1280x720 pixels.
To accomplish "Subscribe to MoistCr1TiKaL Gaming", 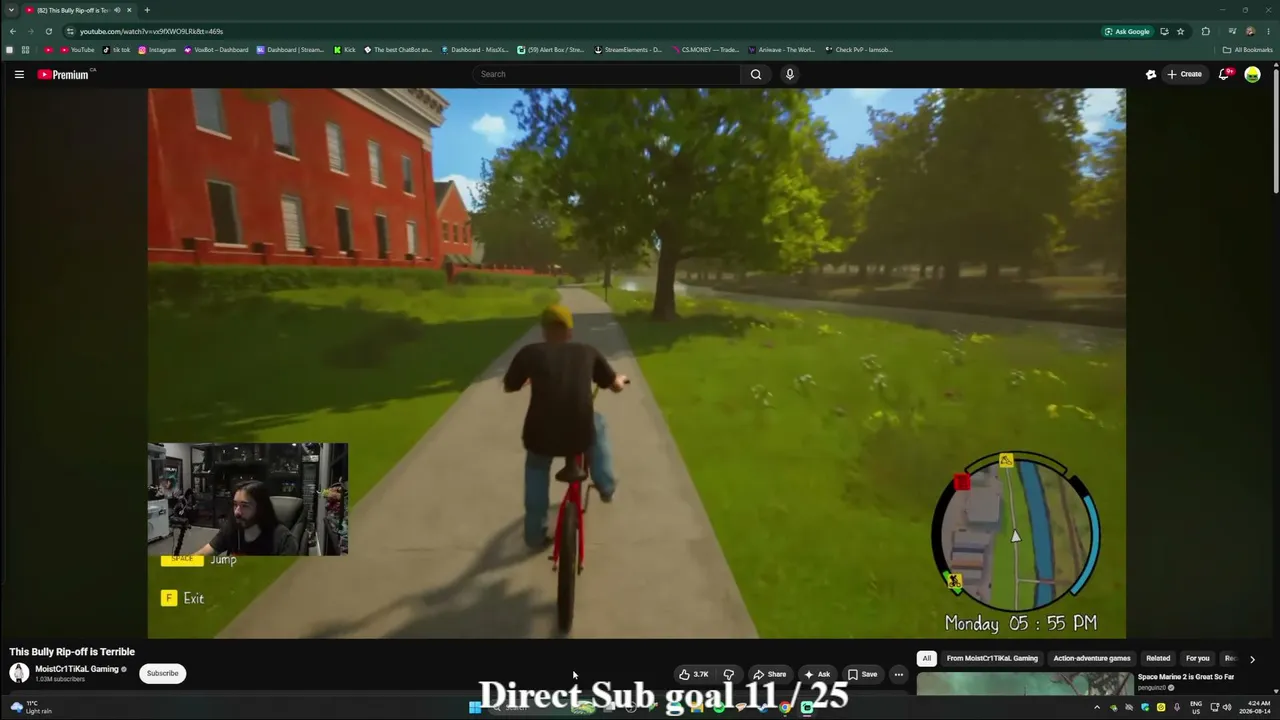I will click(162, 673).
